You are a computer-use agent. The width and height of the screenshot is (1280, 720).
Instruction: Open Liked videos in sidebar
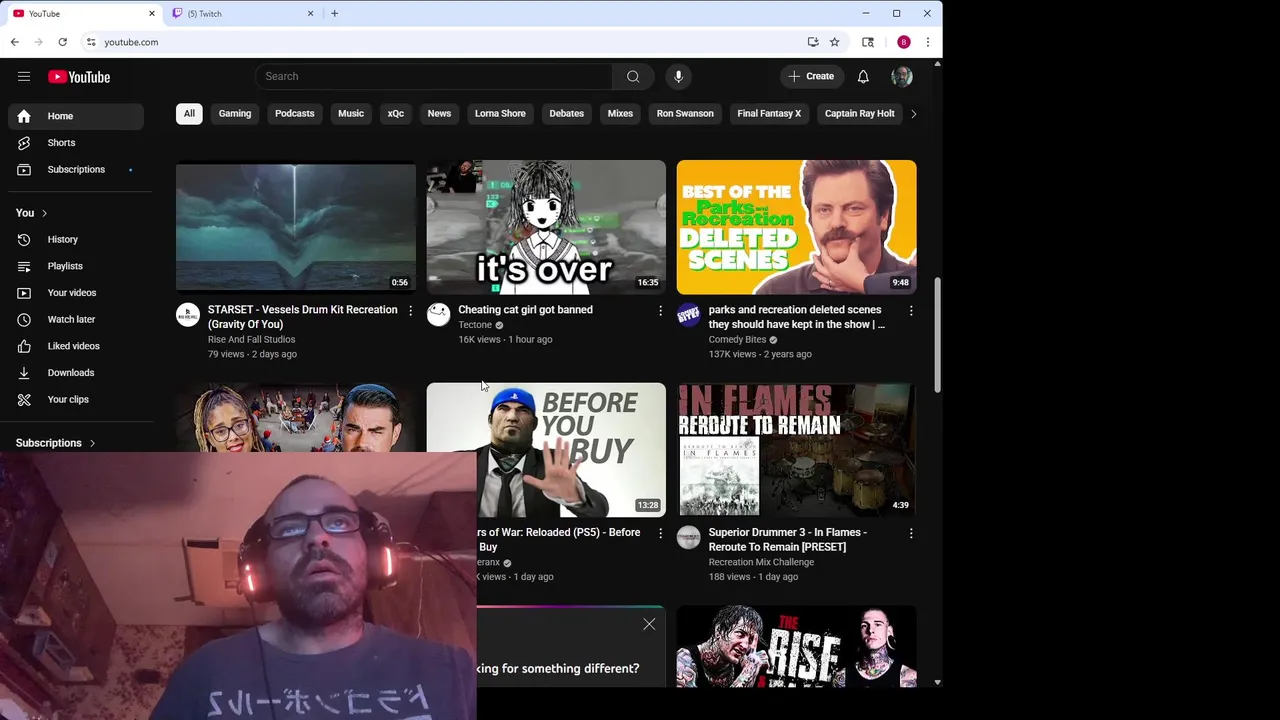pos(76,346)
